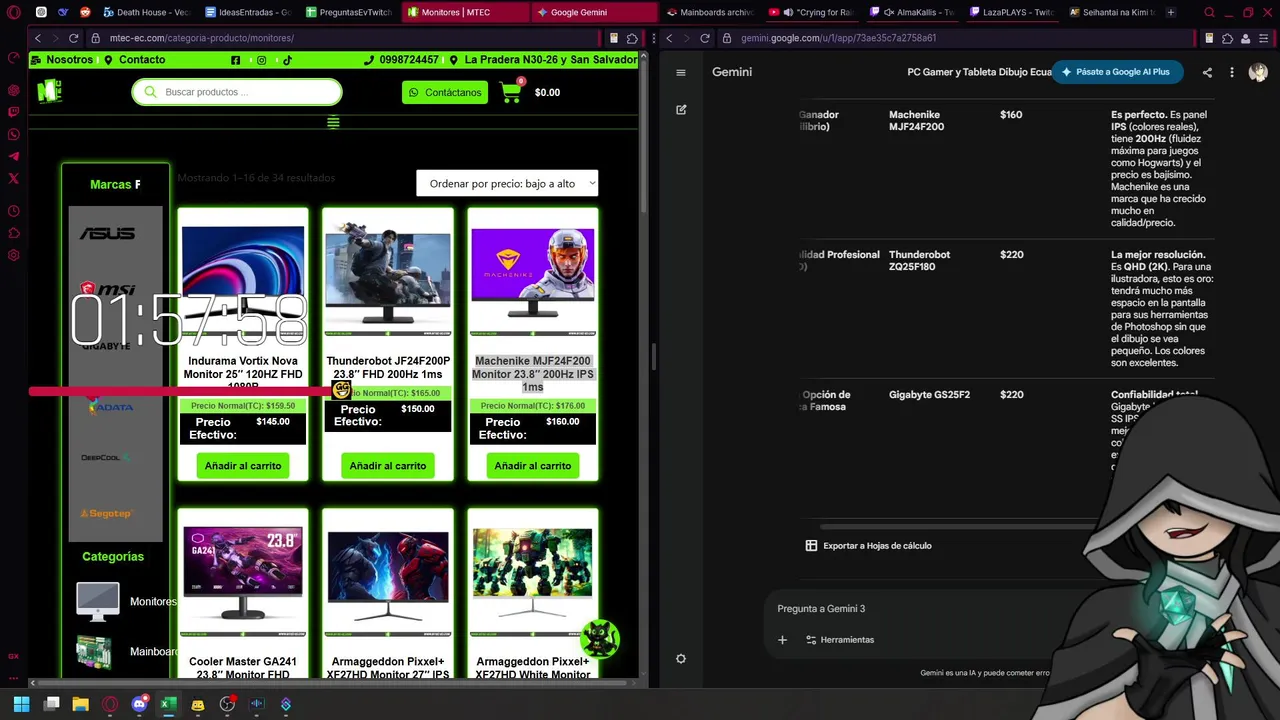Open extensions icon in MTEC pane toolbar
This screenshot has width=1280, height=720.
point(632,38)
